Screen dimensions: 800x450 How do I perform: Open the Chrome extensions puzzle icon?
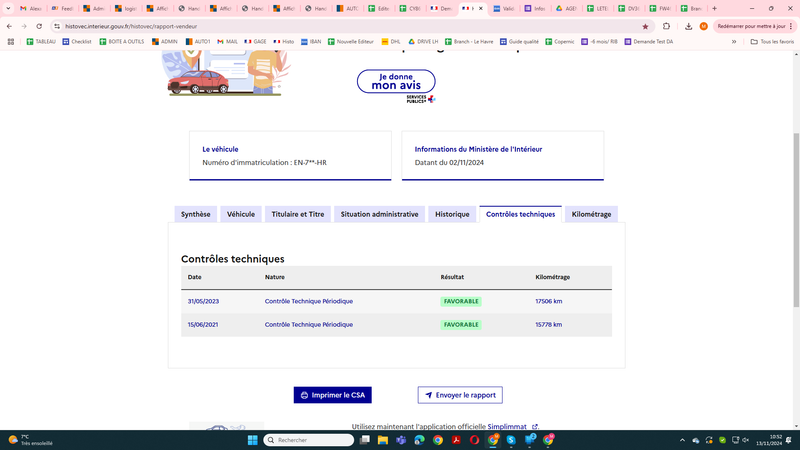[x=666, y=26]
